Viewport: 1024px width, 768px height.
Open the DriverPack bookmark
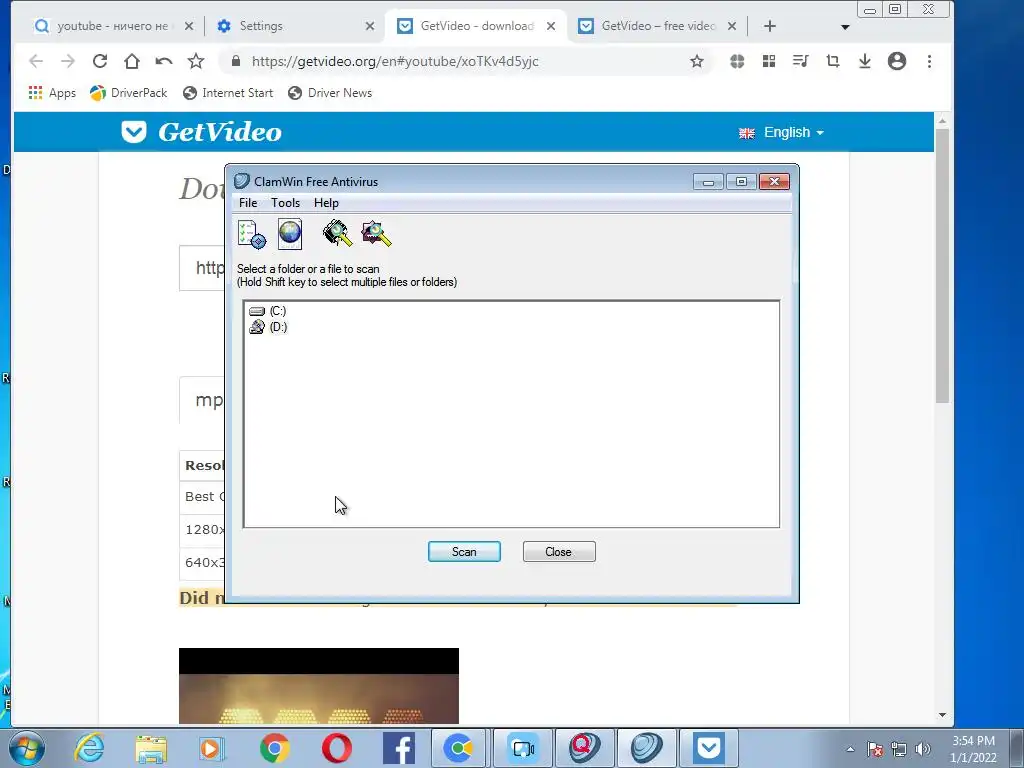(129, 93)
